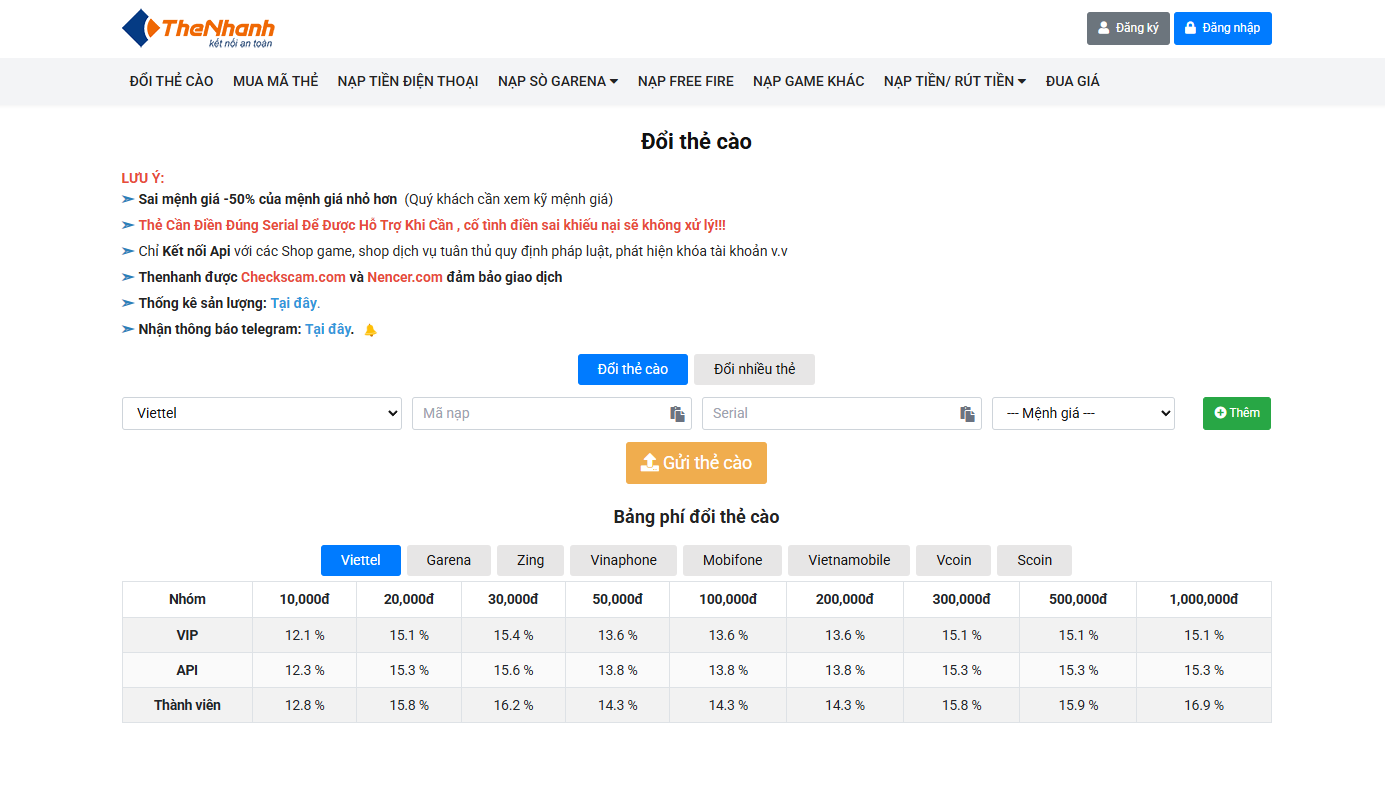The height and width of the screenshot is (791, 1385).
Task: Expand NẠP SÒ GARENA dropdown menu
Action: [x=558, y=81]
